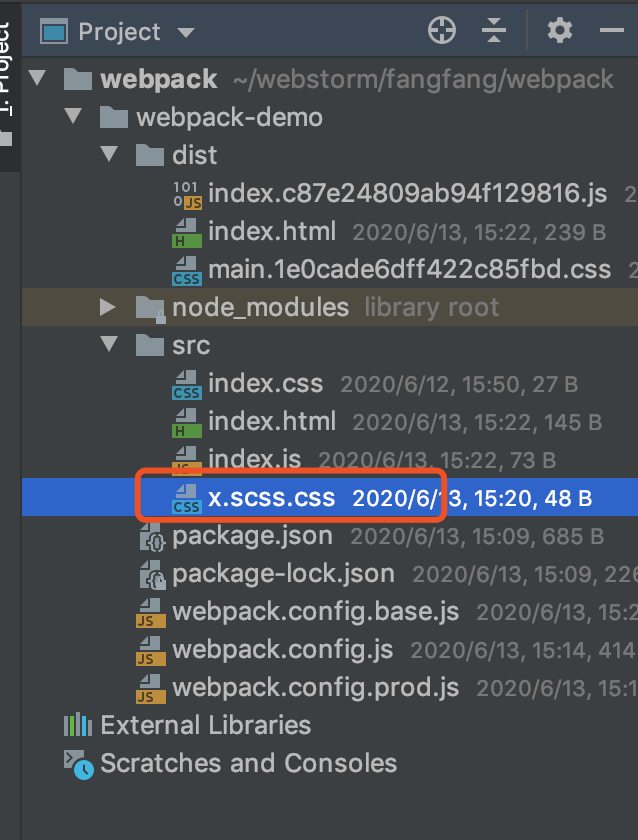Screen dimensions: 638x840
Task: Collapse the src folder arrow
Action: click(x=108, y=345)
